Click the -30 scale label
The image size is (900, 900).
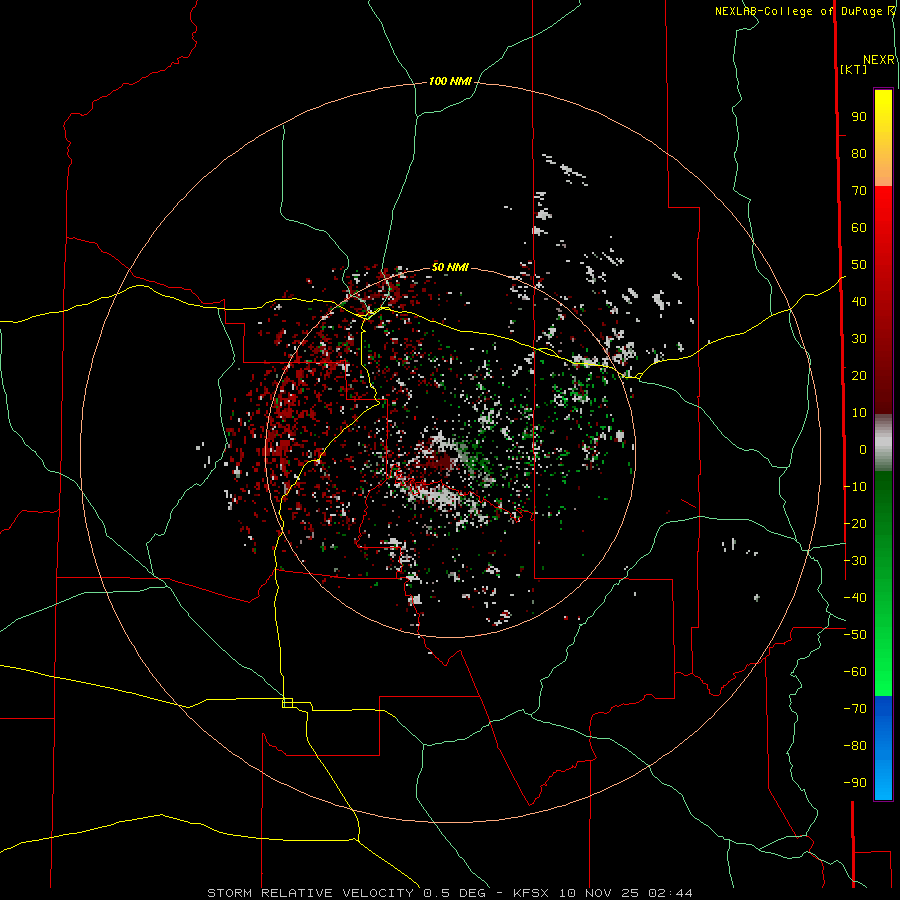pyautogui.click(x=855, y=561)
